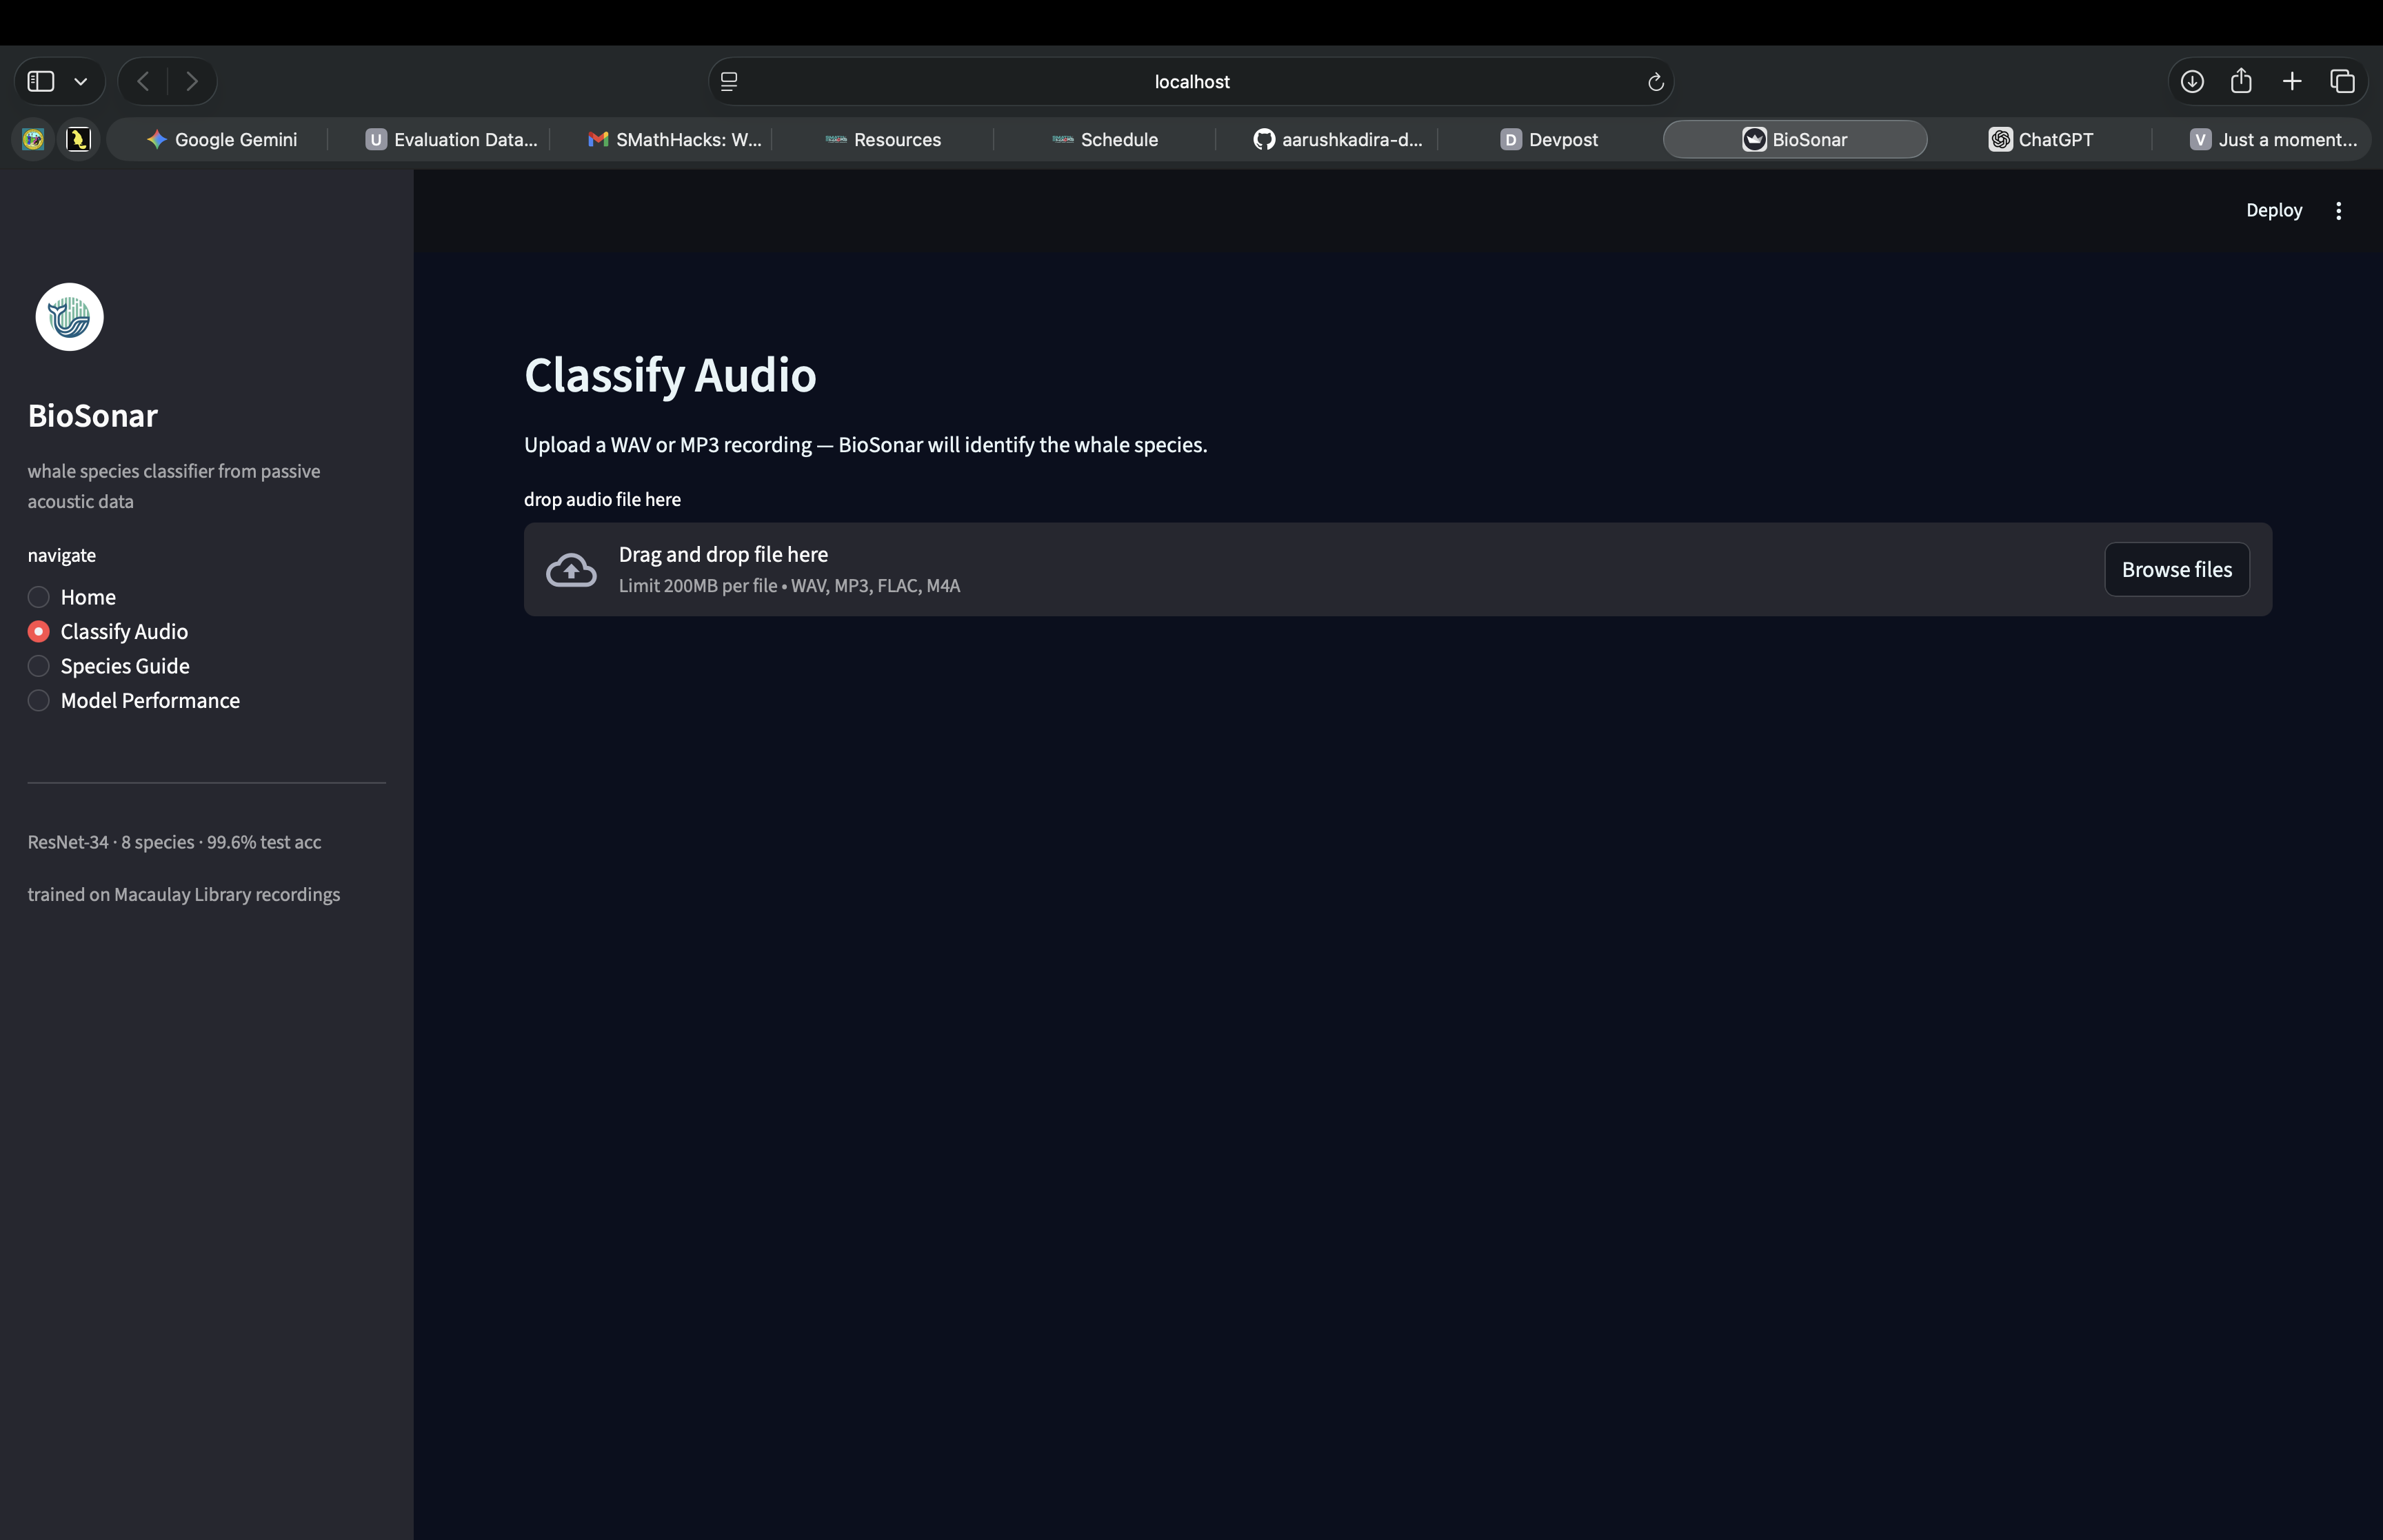Click the localhost address field
Viewport: 2383px width, 1540px height.
tap(1191, 82)
